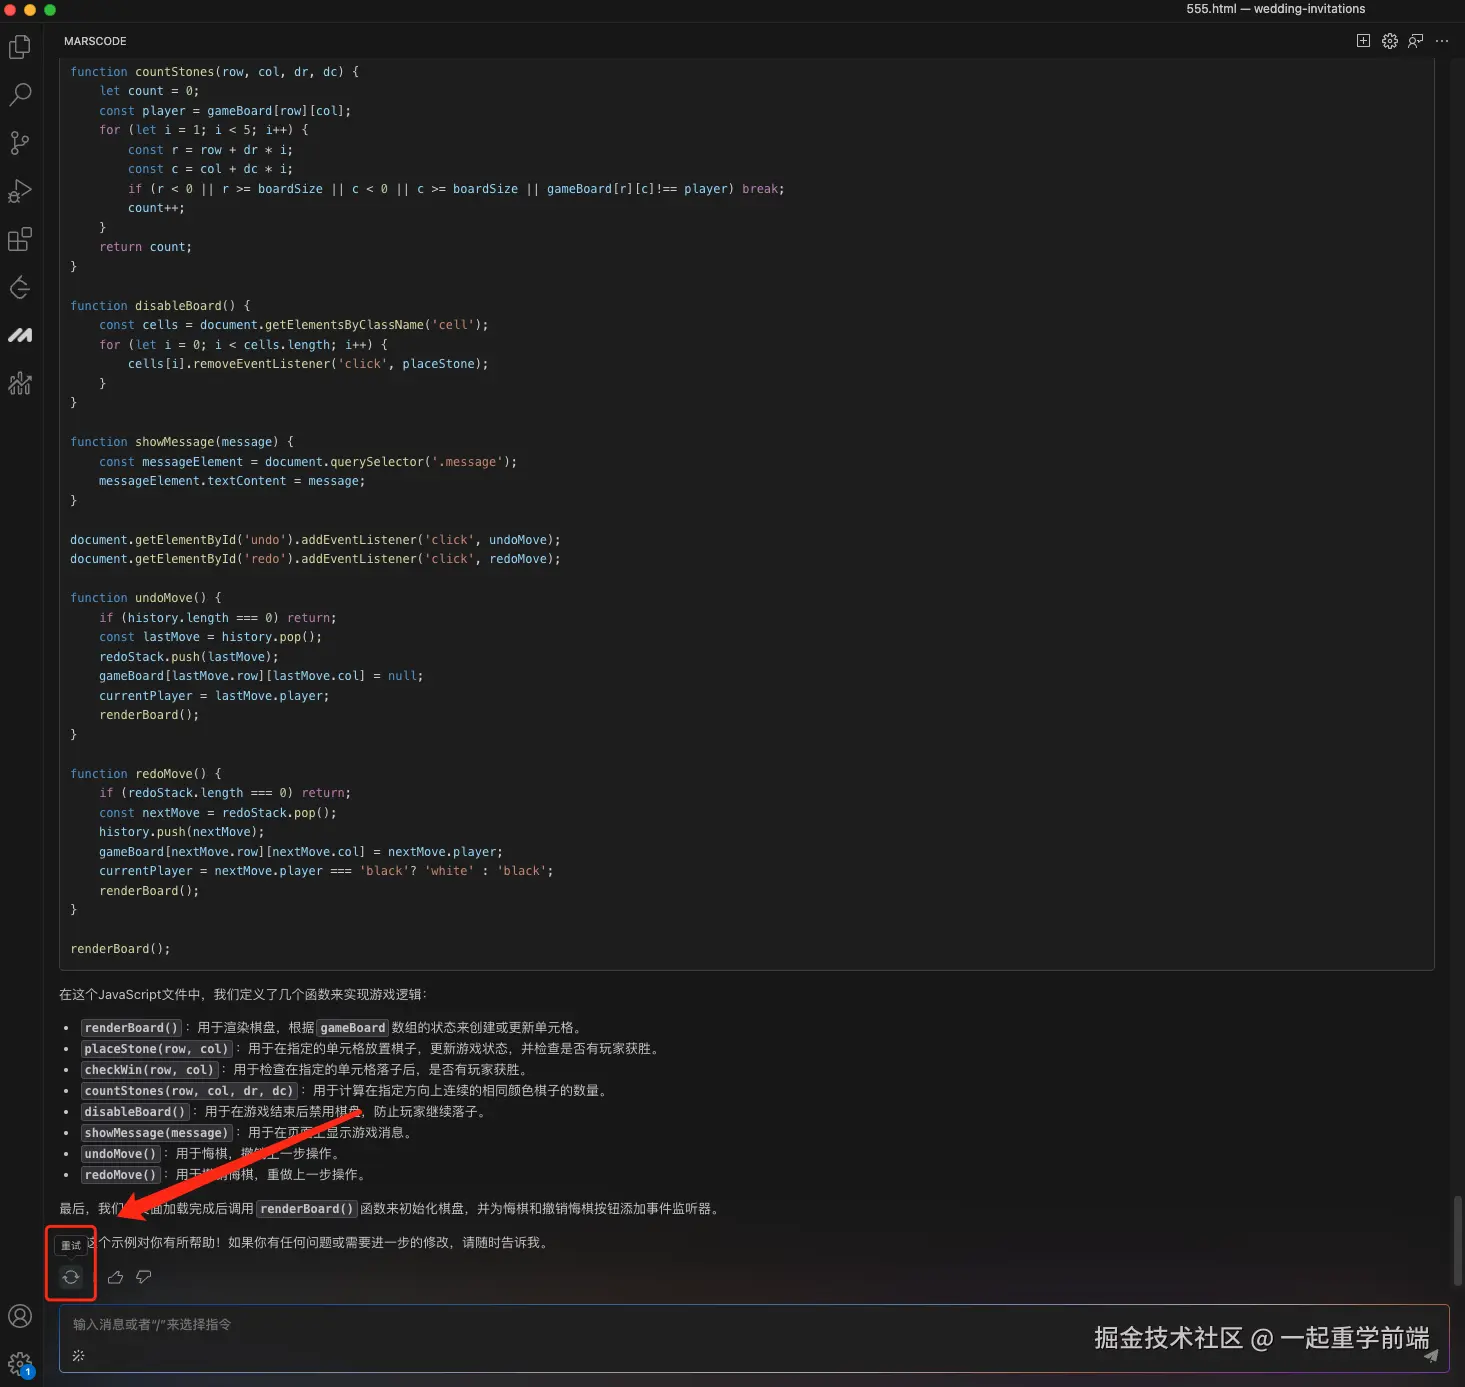Viewport: 1465px width, 1387px height.
Task: Click the 'return count;' code line
Action: 145,247
